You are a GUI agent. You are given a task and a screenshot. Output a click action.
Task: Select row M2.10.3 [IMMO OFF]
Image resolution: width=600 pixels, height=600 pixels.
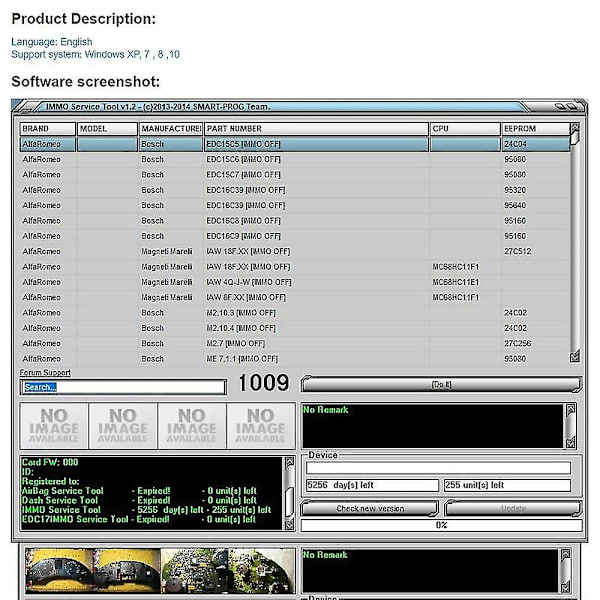[x=295, y=313]
